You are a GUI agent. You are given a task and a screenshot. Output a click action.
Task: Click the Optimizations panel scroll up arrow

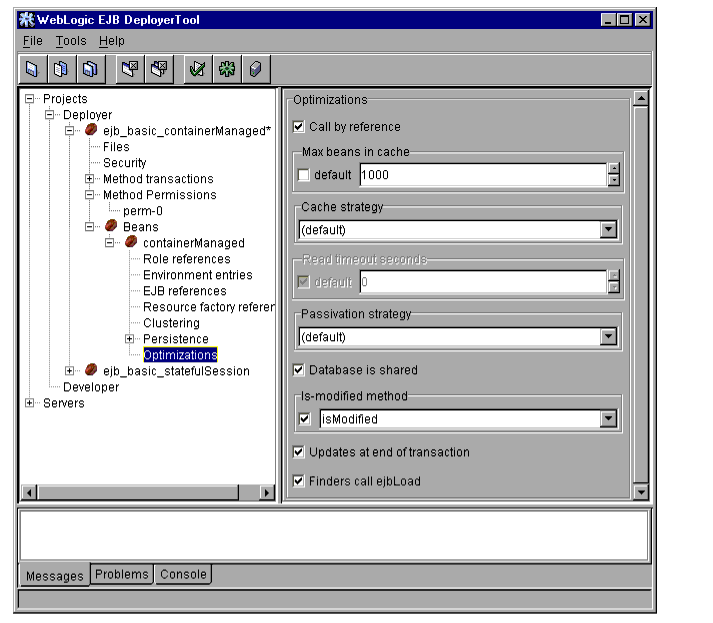click(x=641, y=98)
